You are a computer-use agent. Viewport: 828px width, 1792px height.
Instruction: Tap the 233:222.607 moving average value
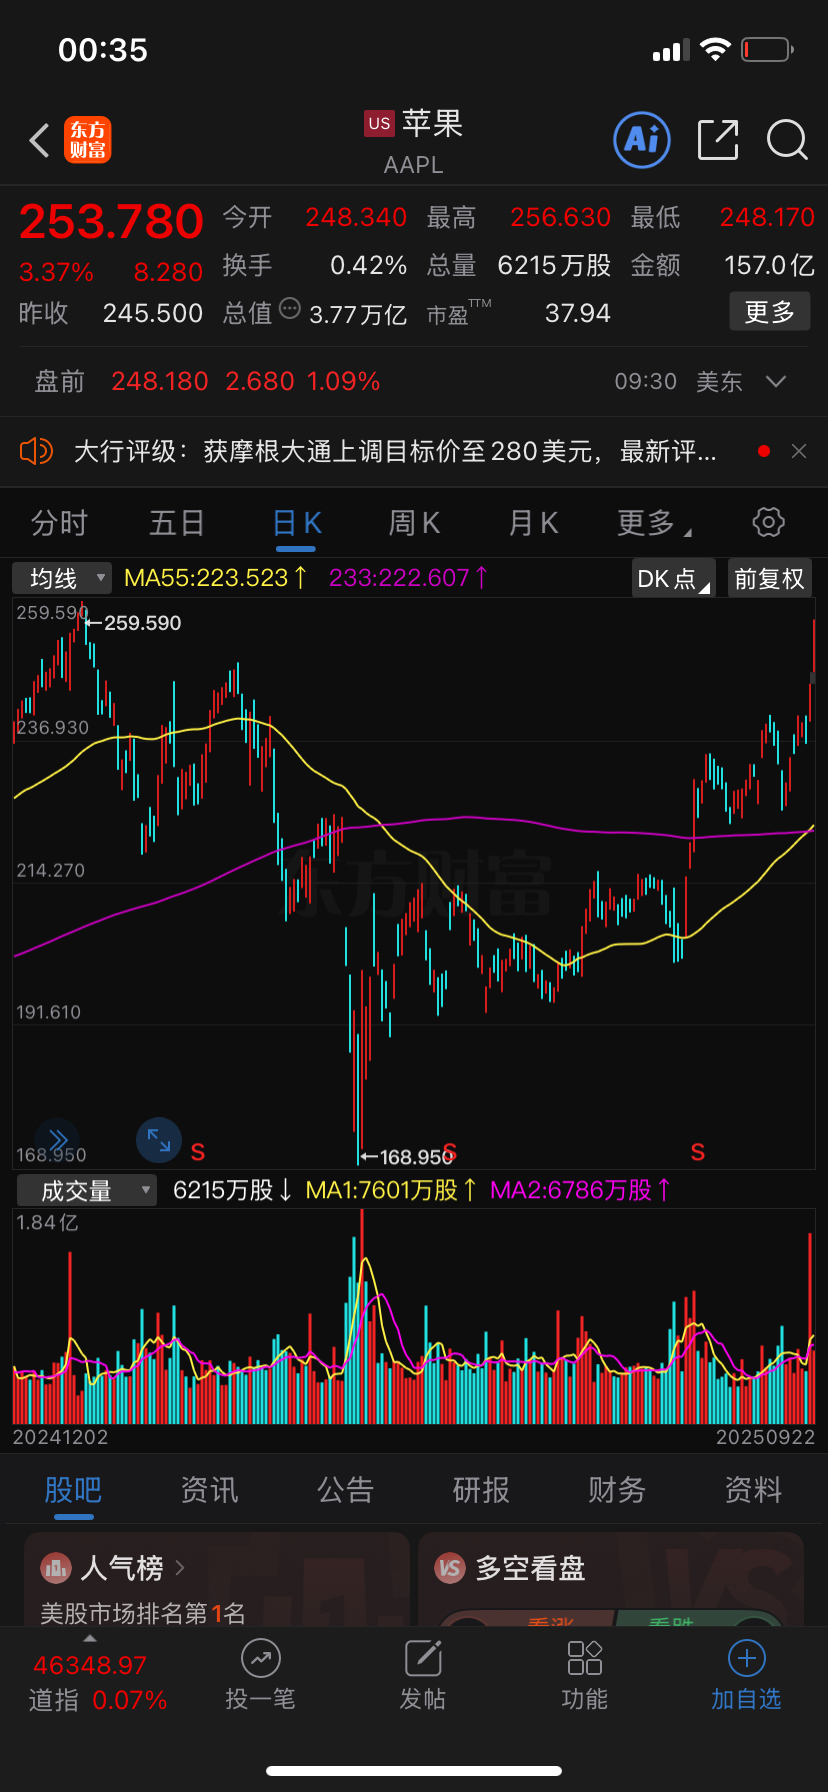click(408, 577)
